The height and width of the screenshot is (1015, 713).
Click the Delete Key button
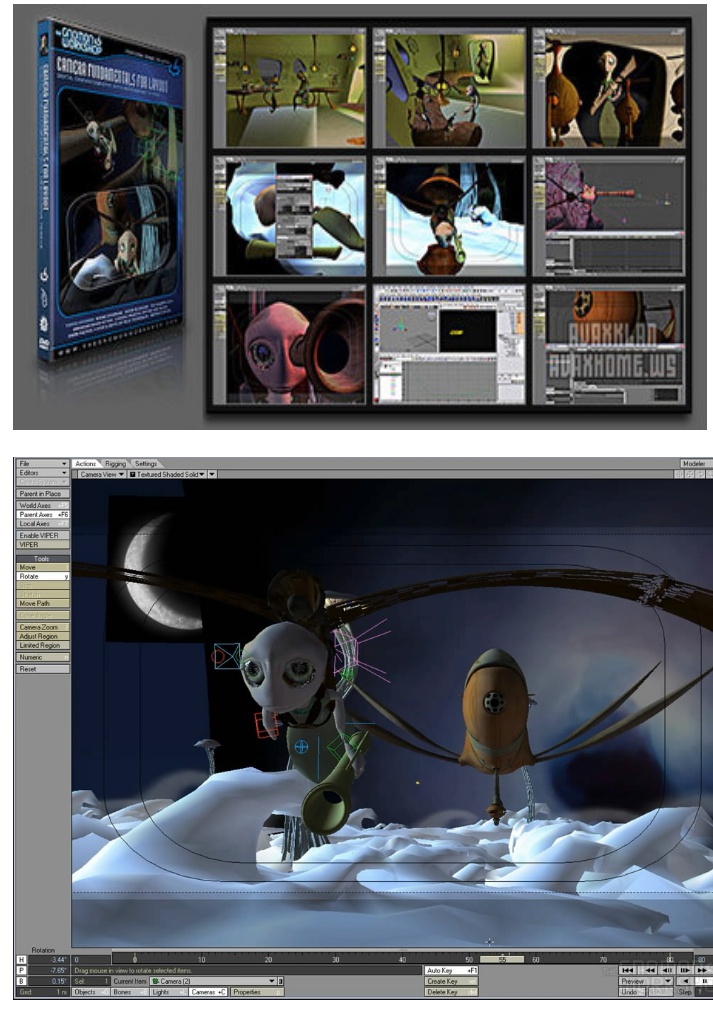point(451,992)
